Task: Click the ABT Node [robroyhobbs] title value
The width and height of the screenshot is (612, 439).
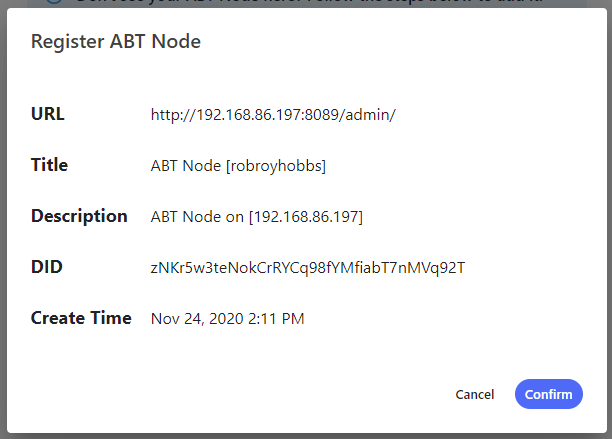Action: (x=238, y=166)
